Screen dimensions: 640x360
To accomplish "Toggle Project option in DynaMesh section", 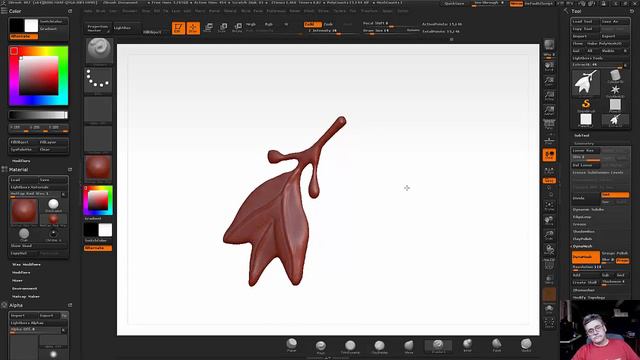I will 622,260.
